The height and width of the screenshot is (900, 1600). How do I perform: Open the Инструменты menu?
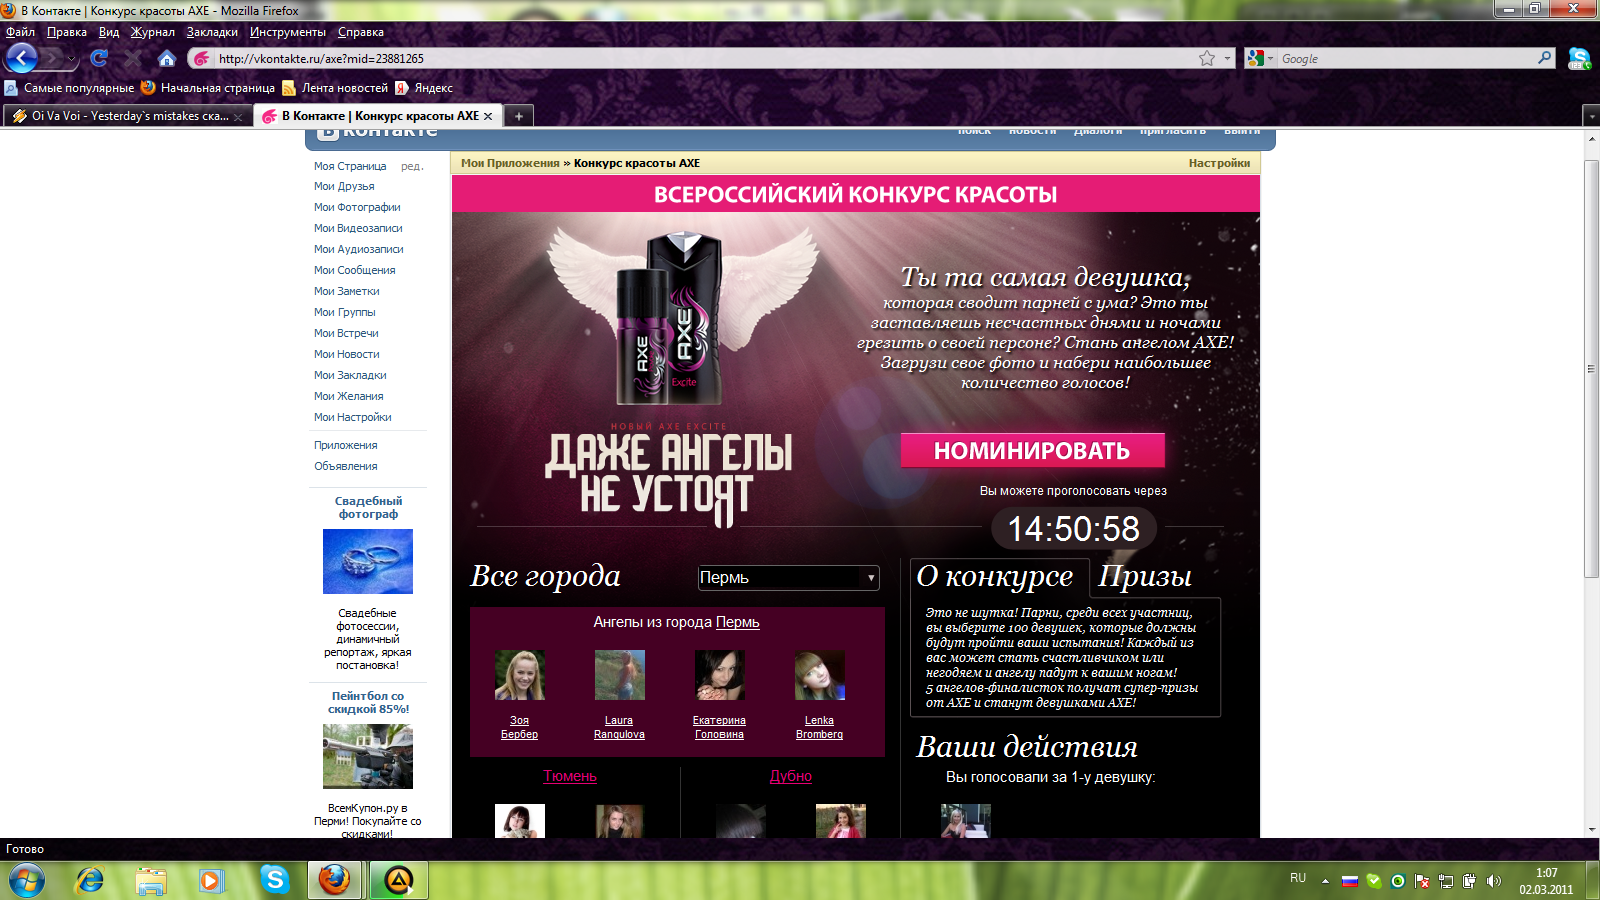click(288, 32)
